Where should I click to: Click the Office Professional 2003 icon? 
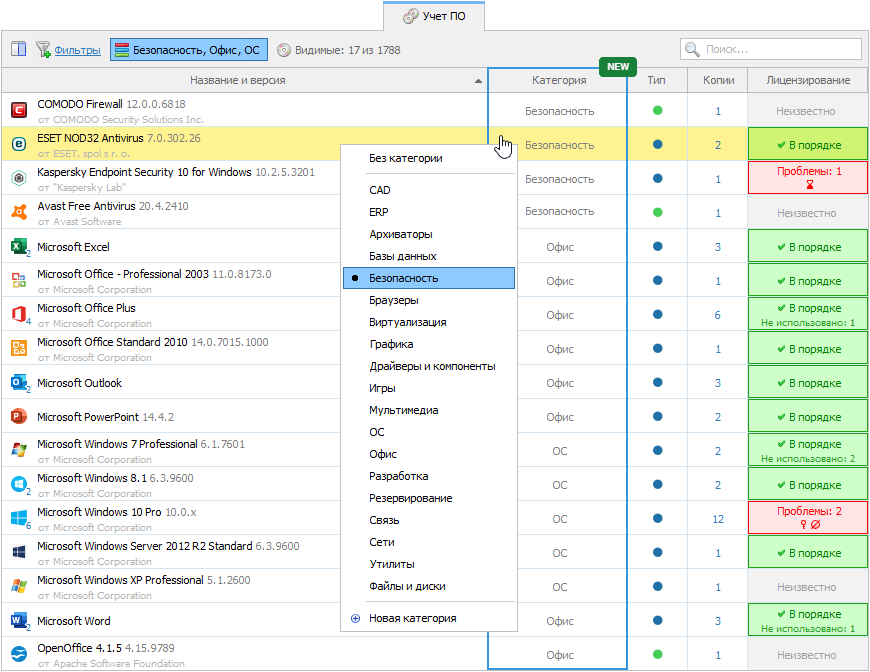(19, 280)
